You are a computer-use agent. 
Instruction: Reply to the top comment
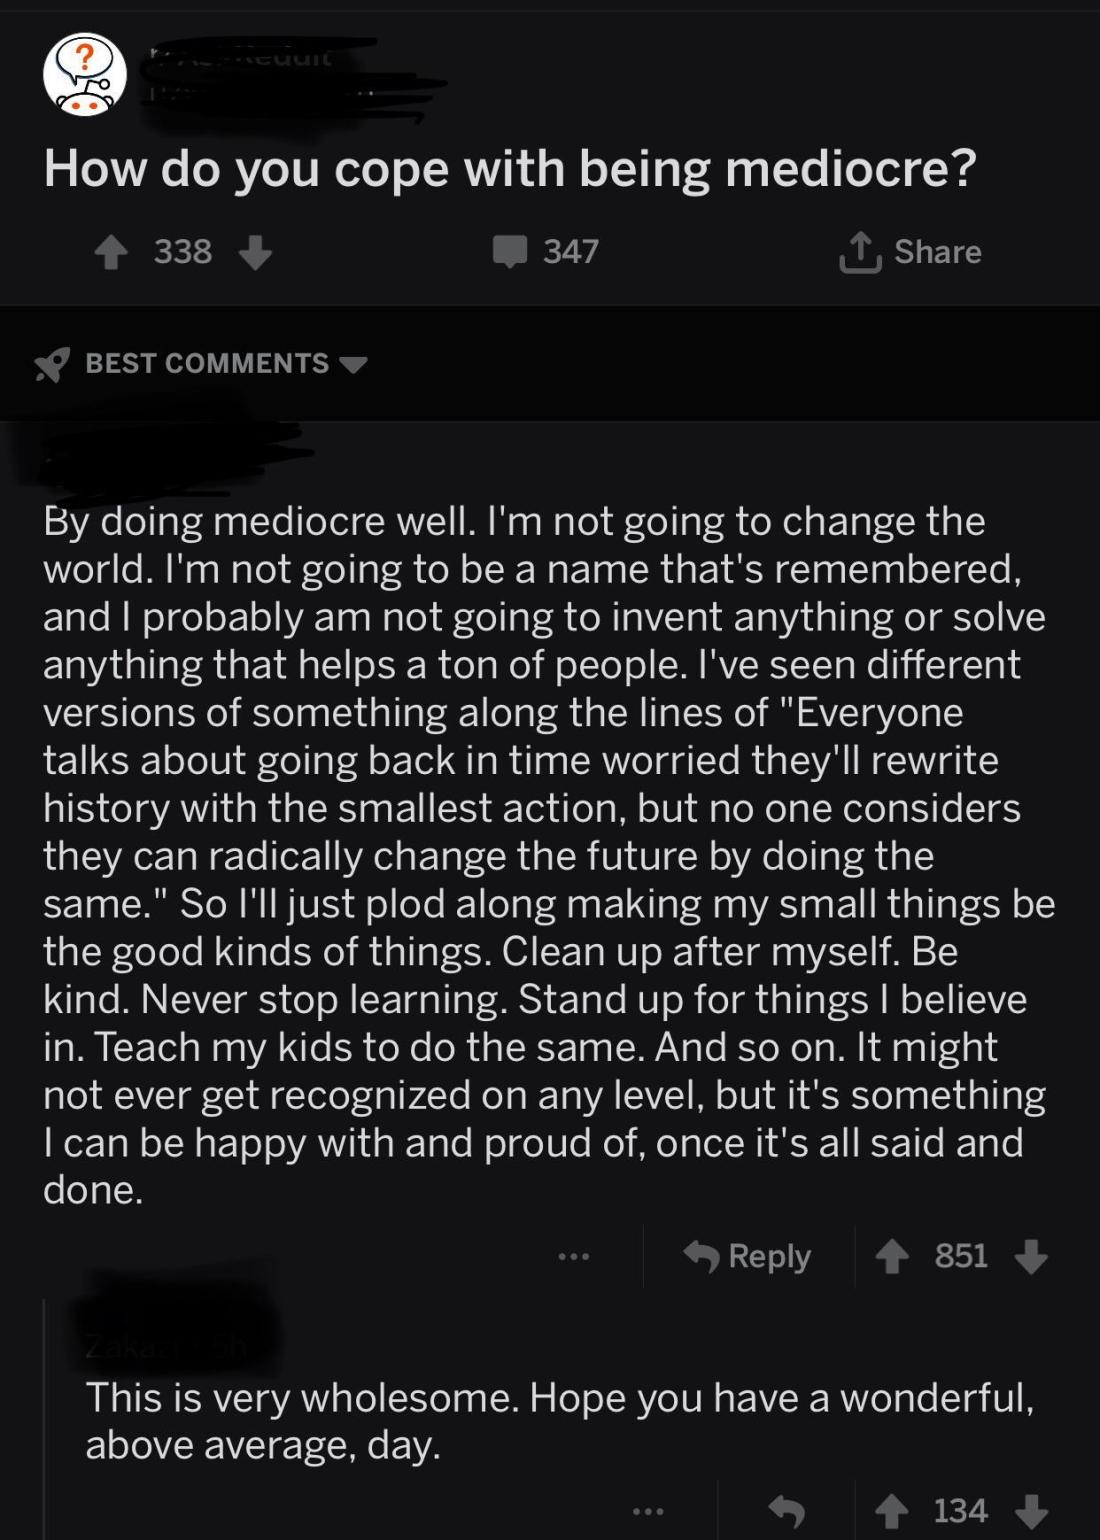[x=748, y=1256]
